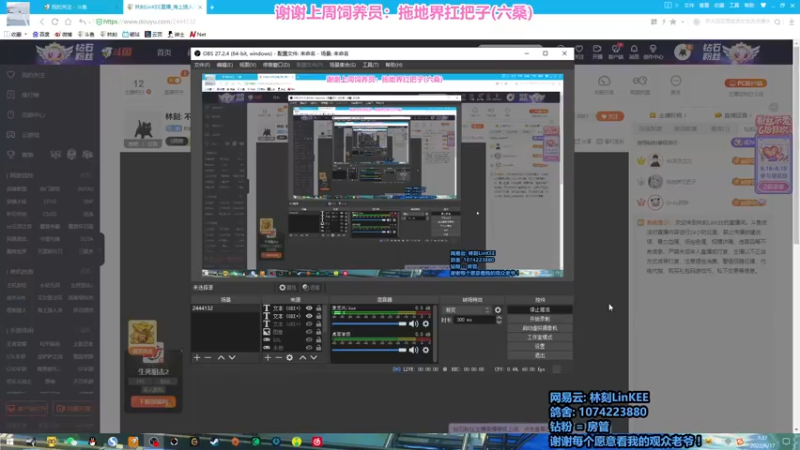800x450 pixels.
Task: Open the 滤镜 source filters button
Action: 311,288
